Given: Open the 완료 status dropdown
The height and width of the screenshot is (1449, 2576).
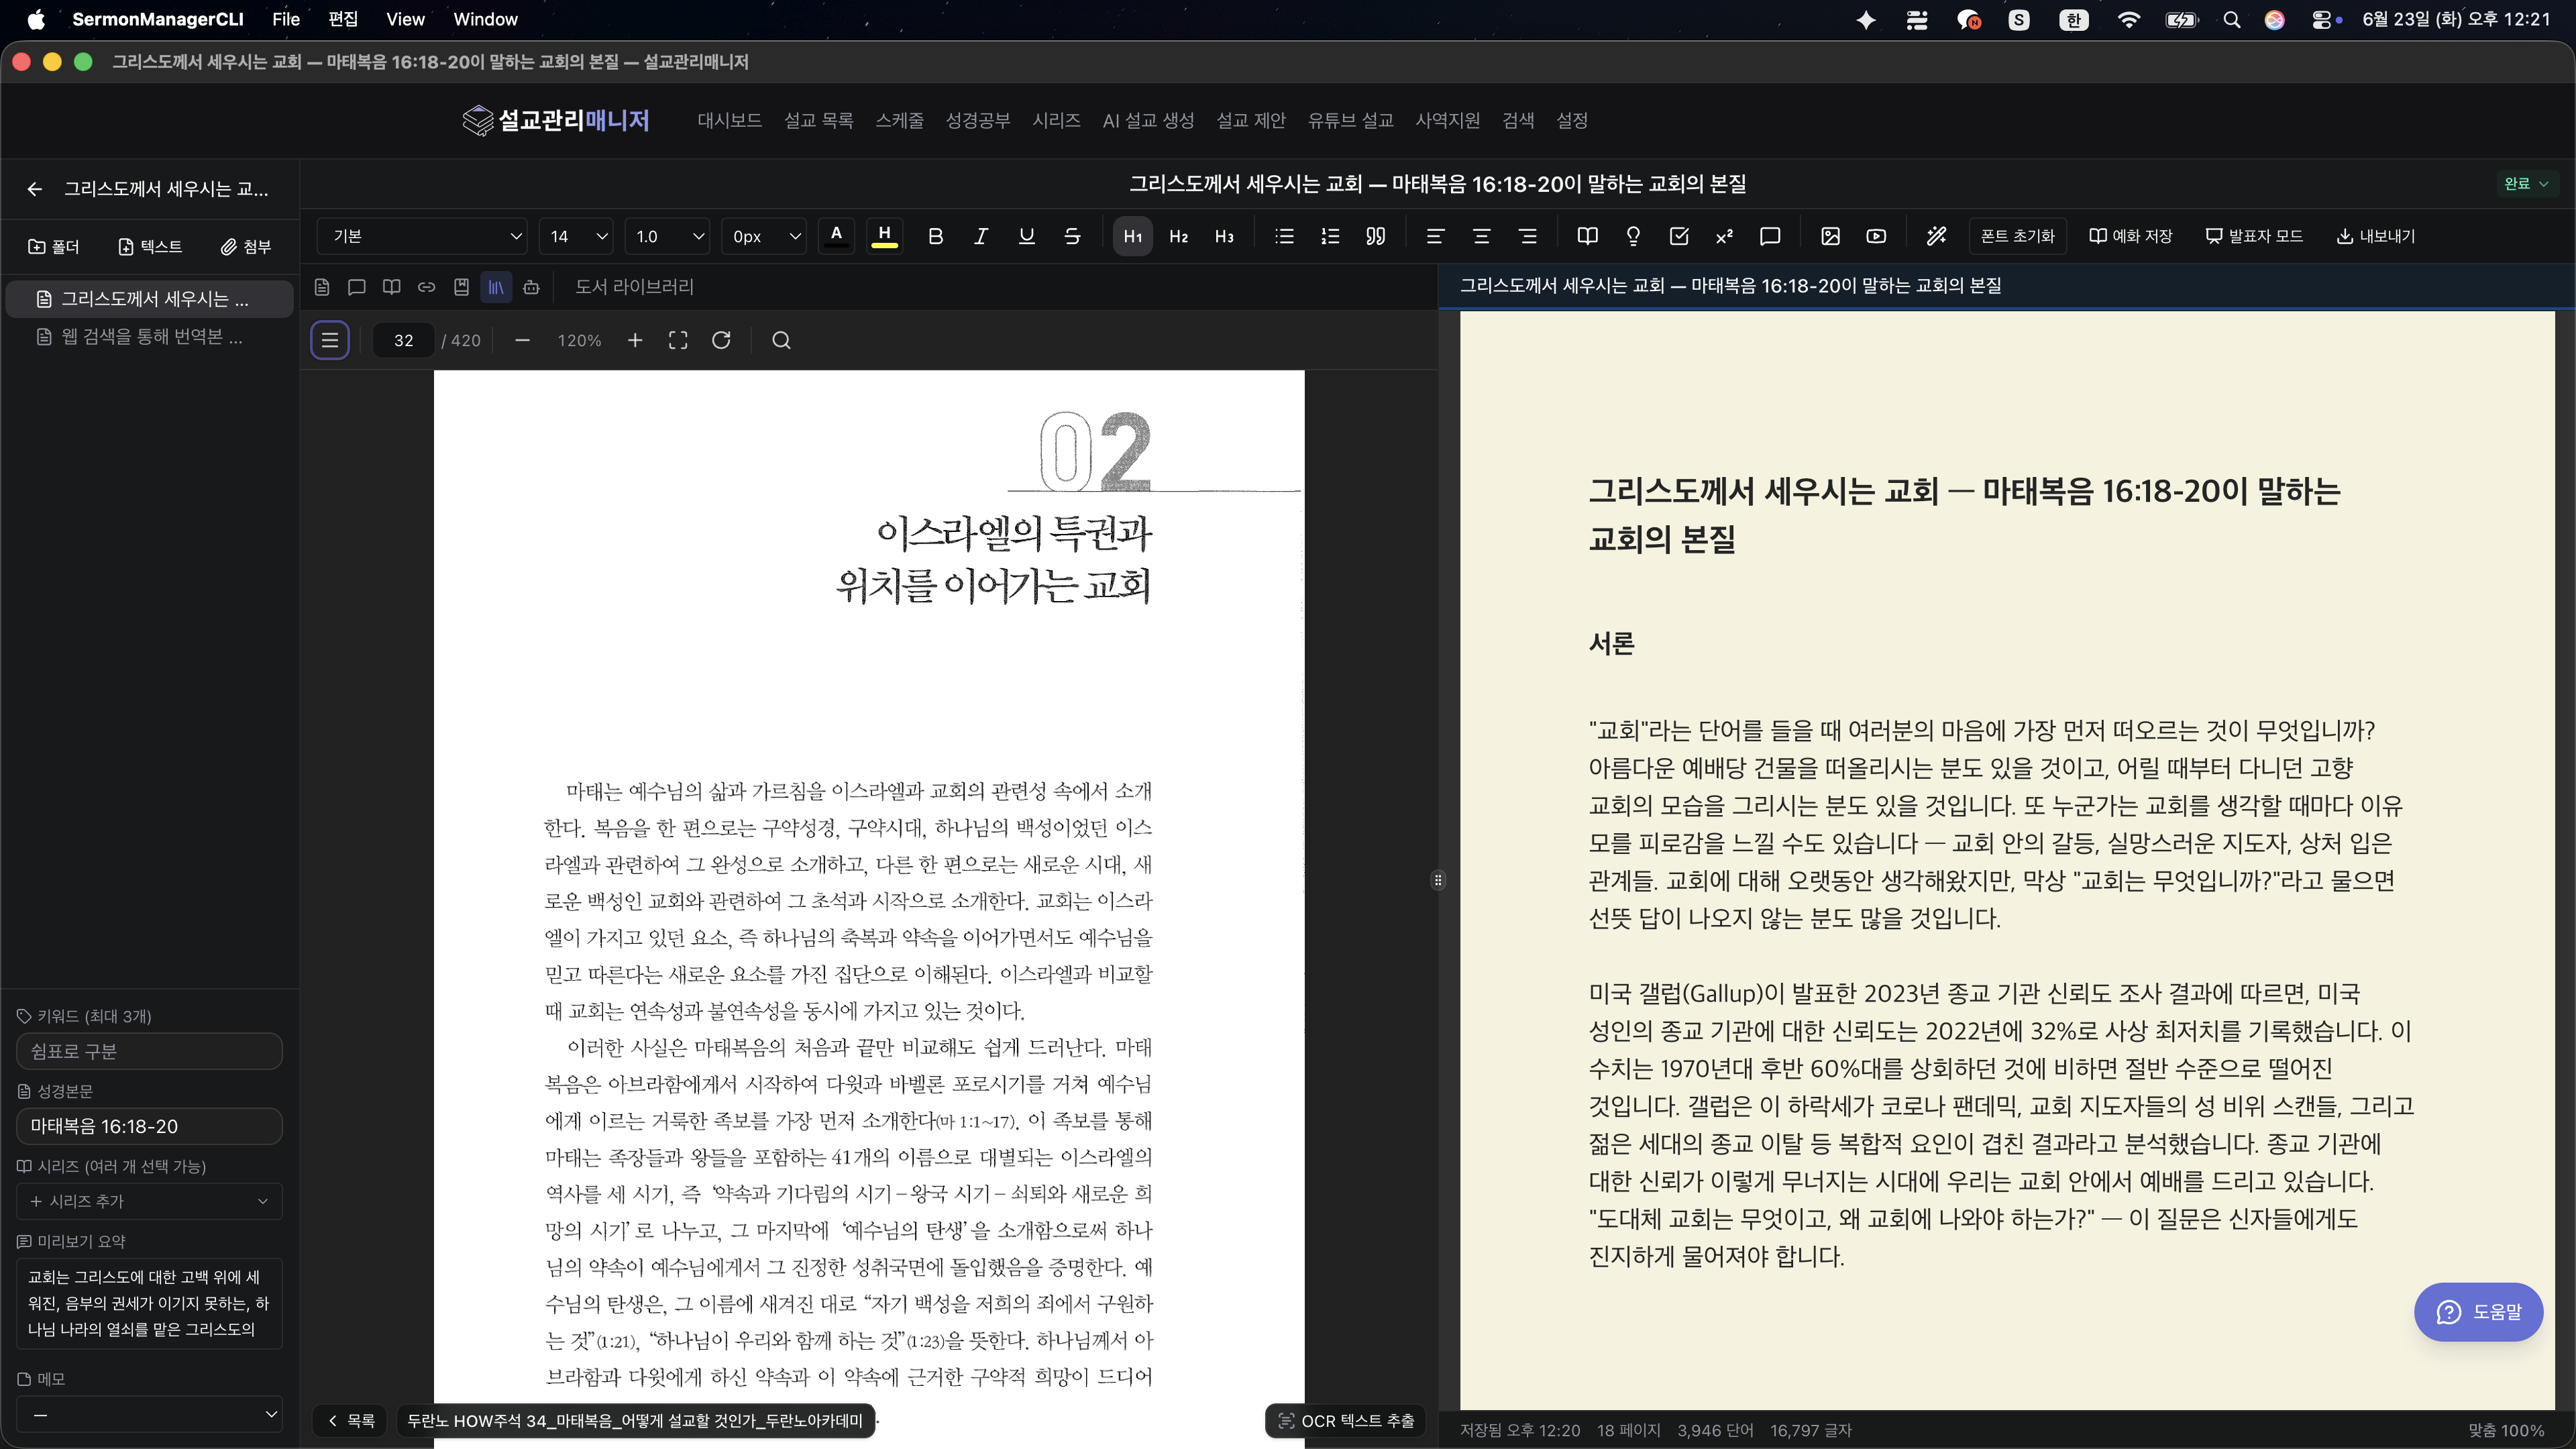Looking at the screenshot, I should tap(2526, 183).
